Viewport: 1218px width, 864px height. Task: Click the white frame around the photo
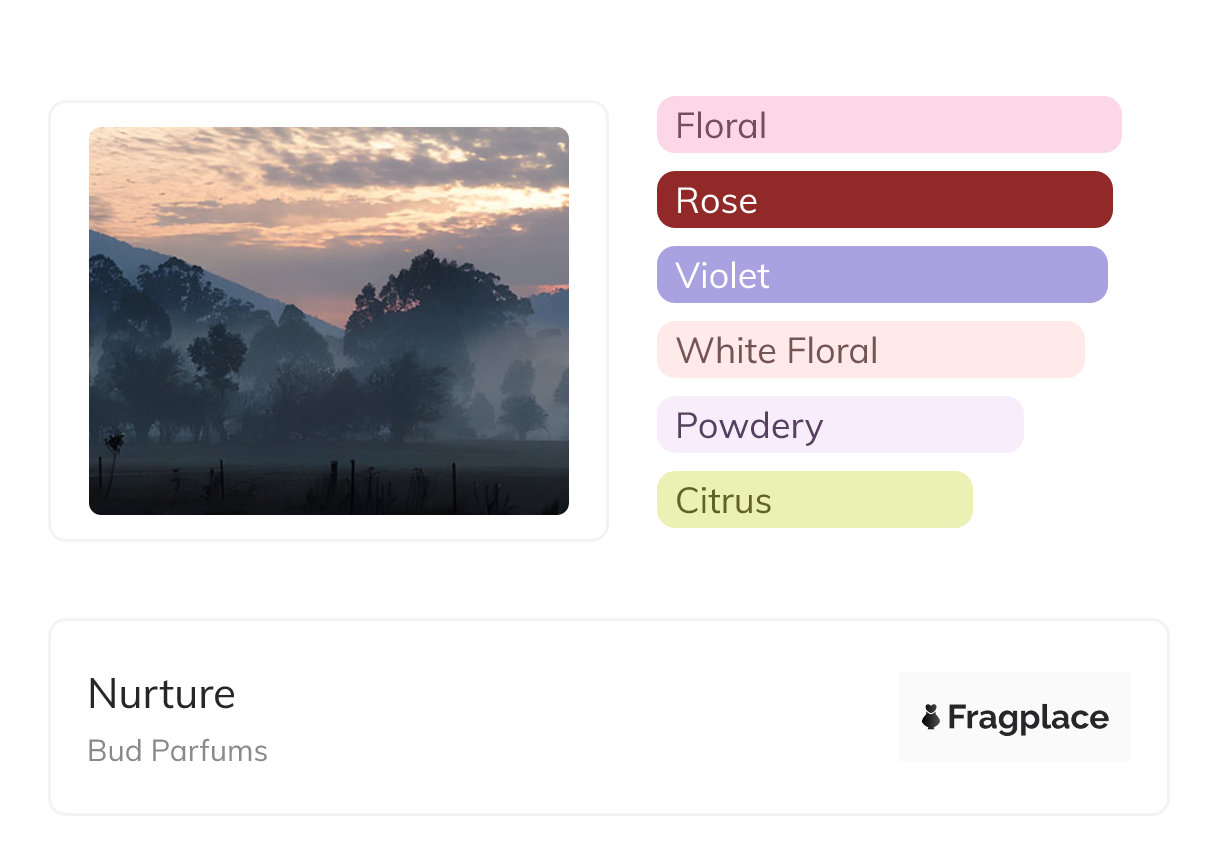click(x=68, y=320)
